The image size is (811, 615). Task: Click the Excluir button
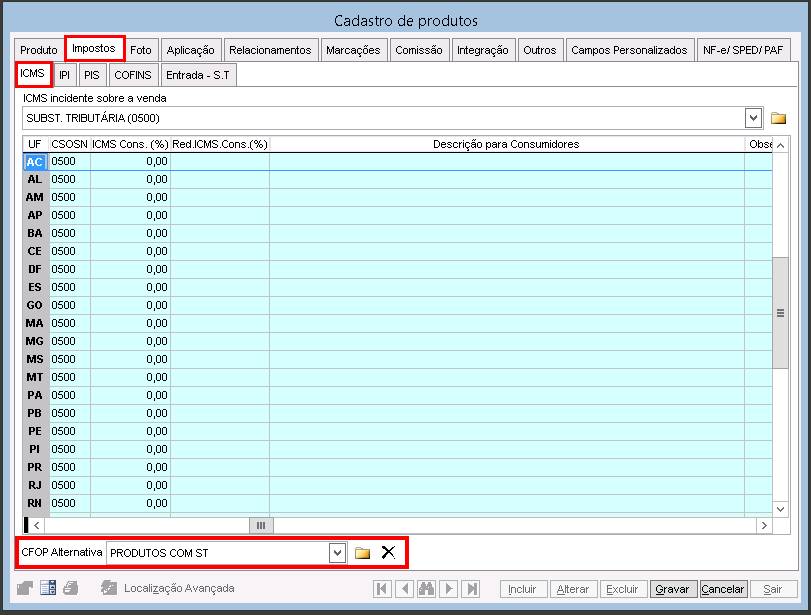[x=622, y=589]
